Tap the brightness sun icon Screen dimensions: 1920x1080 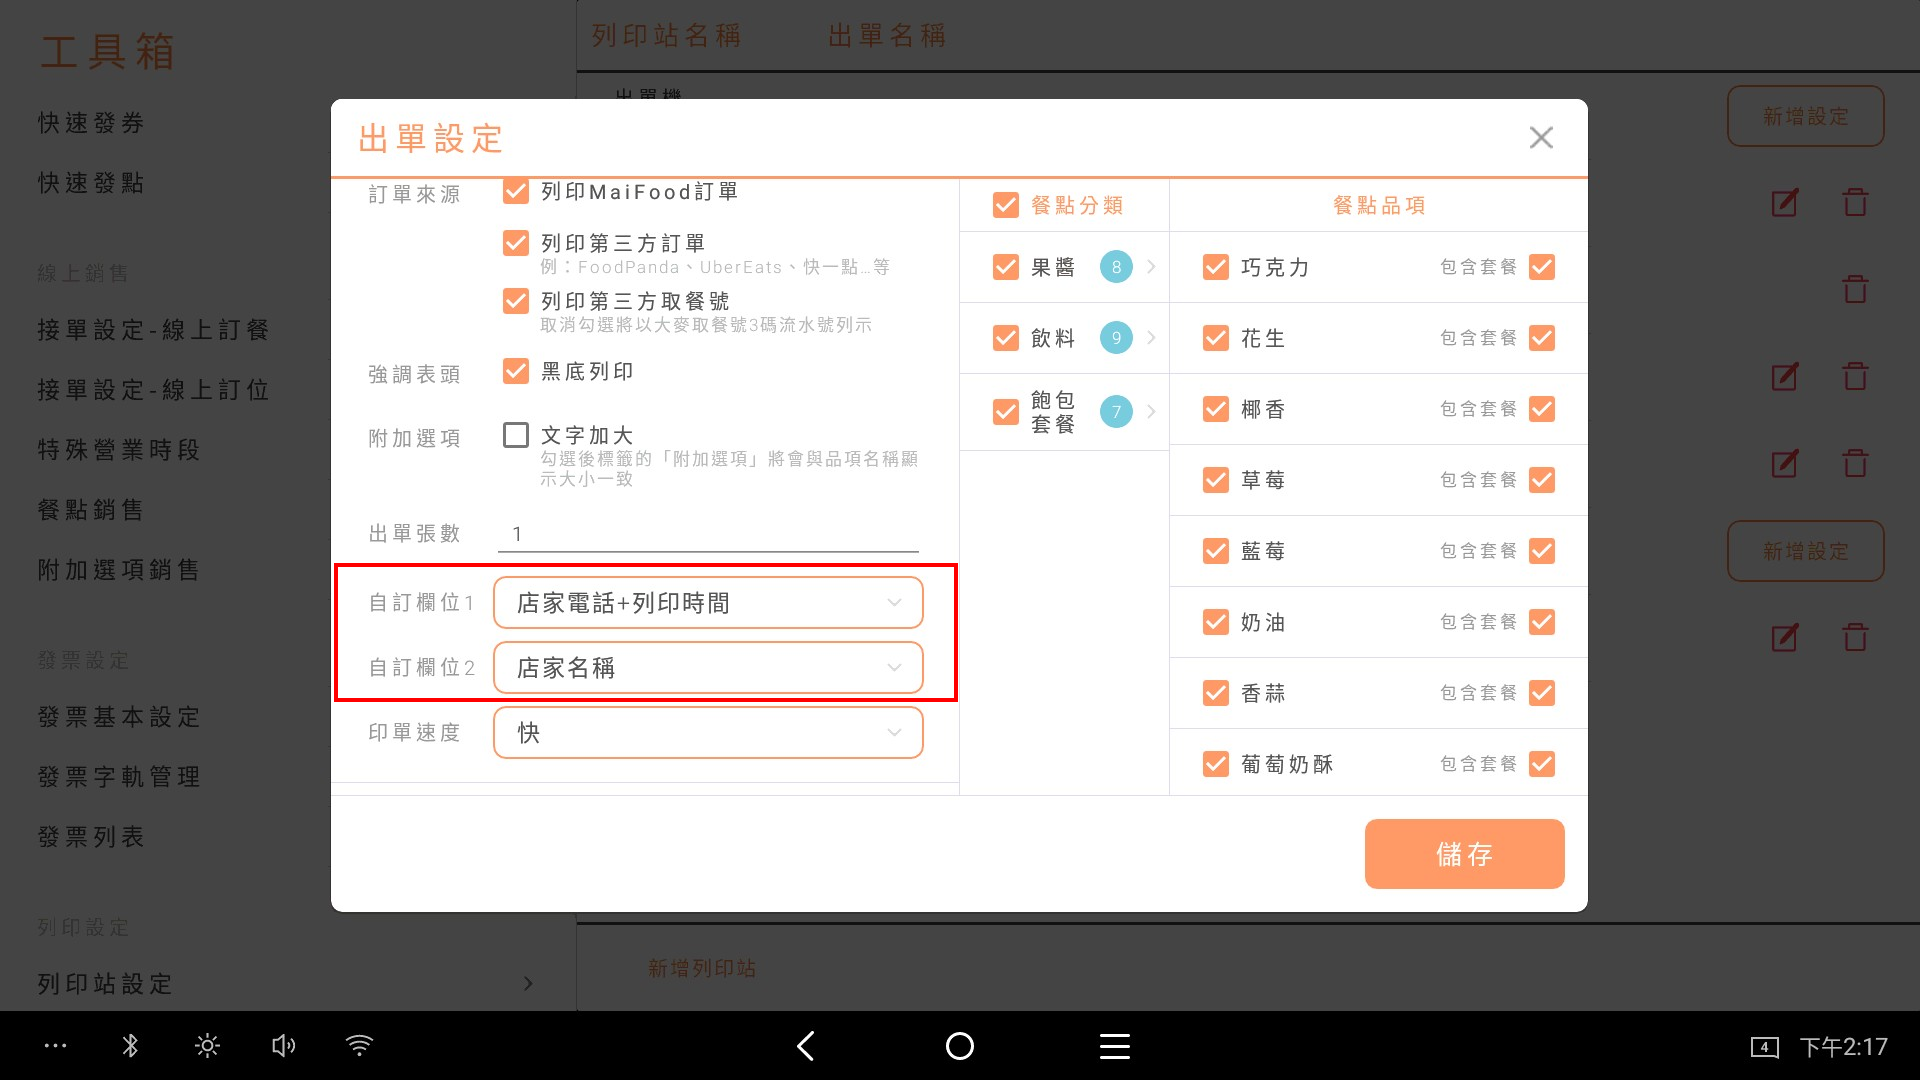pos(207,1046)
